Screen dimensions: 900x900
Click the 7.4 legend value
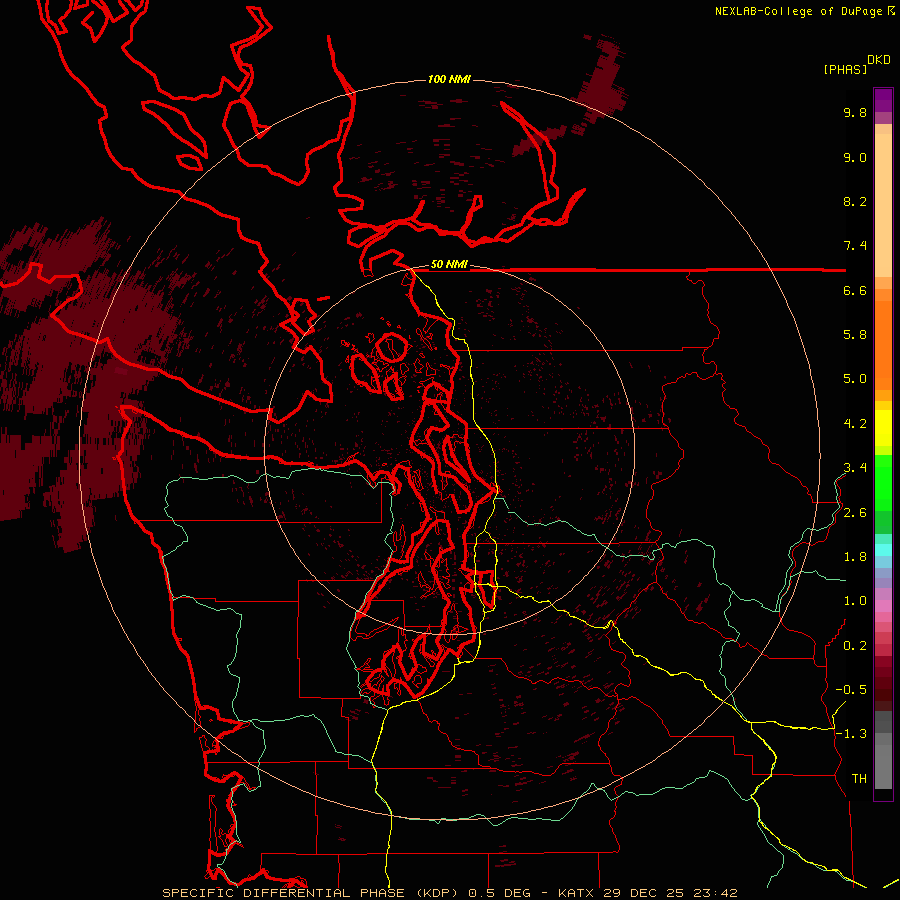pyautogui.click(x=855, y=246)
